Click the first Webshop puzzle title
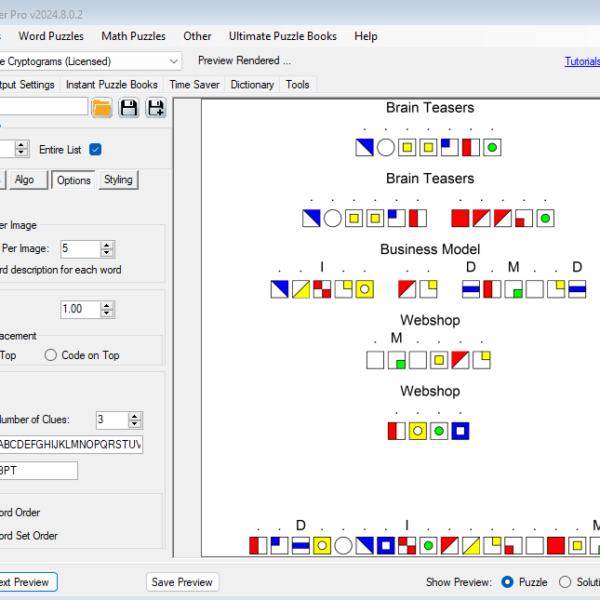 click(430, 320)
